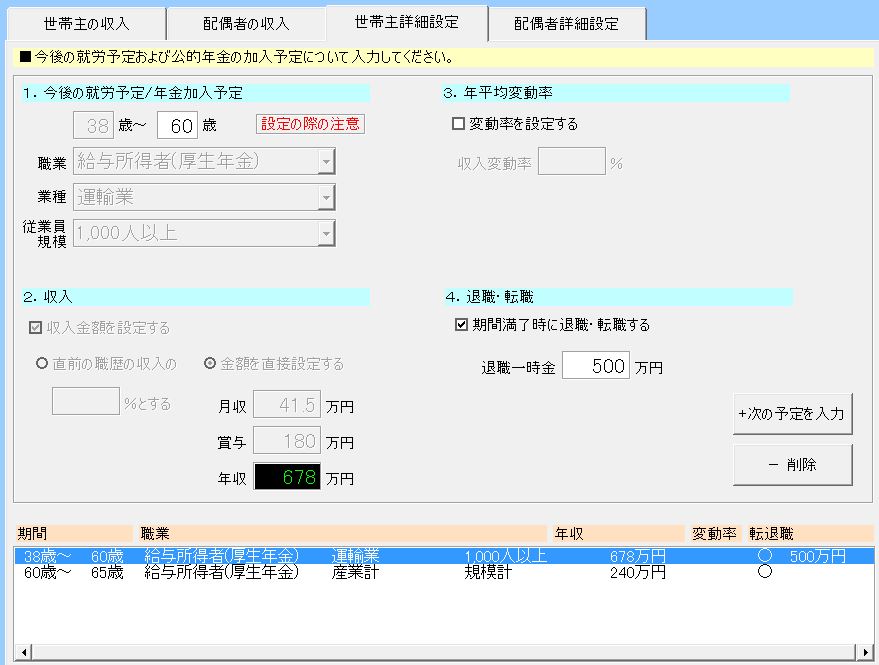Enable the 変動率を設定する checkbox
The height and width of the screenshot is (665, 879).
point(459,125)
